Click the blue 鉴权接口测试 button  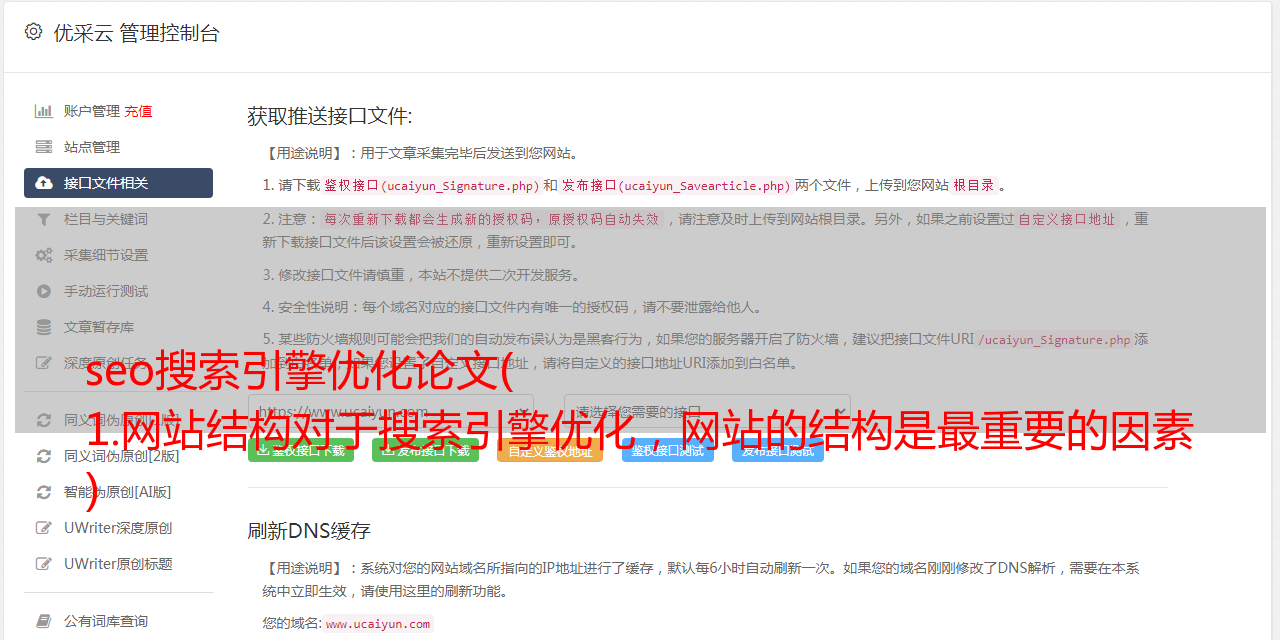pyautogui.click(x=668, y=450)
